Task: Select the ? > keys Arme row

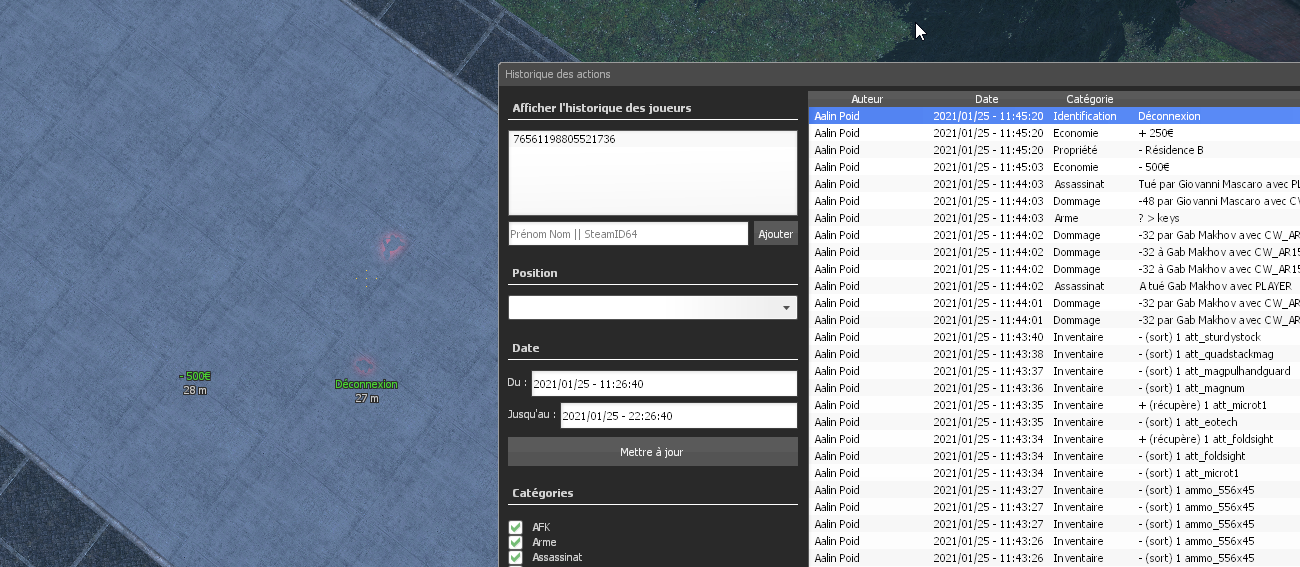Action: 1054,218
